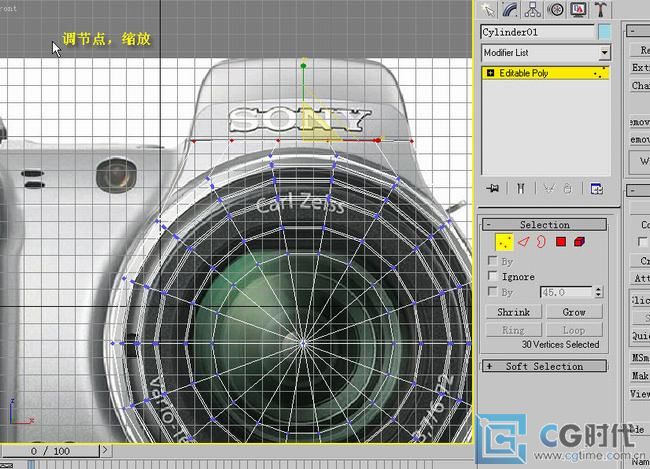The width and height of the screenshot is (650, 469).
Task: Click the spinner arrows beside 45.0
Action: click(598, 292)
